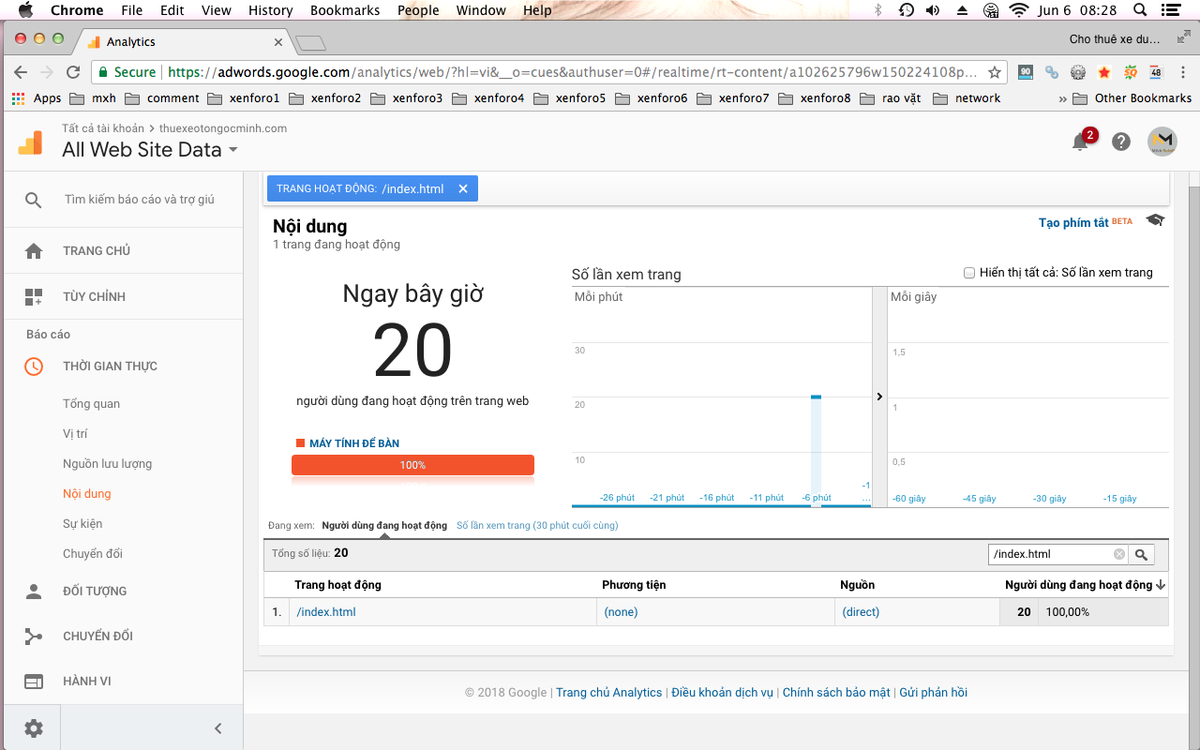Open the Chrome File menu

tap(131, 10)
